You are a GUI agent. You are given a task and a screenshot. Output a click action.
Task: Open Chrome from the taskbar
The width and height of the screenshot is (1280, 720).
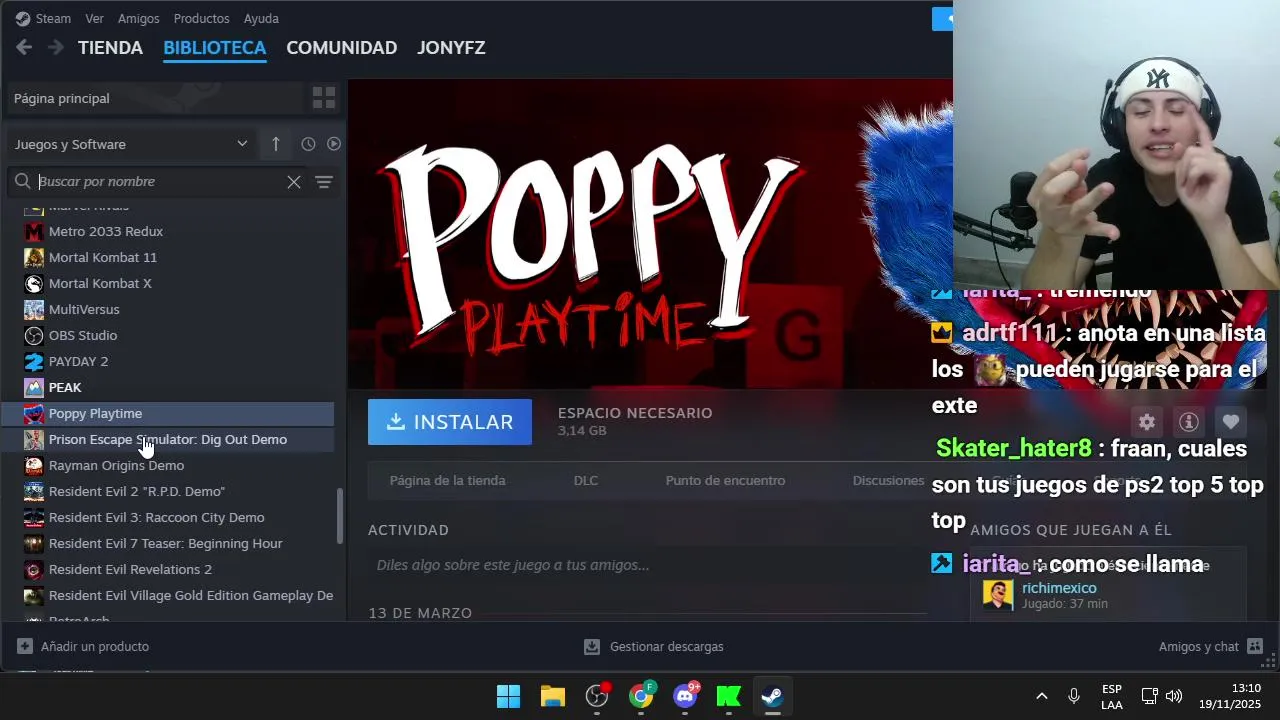[x=641, y=696]
